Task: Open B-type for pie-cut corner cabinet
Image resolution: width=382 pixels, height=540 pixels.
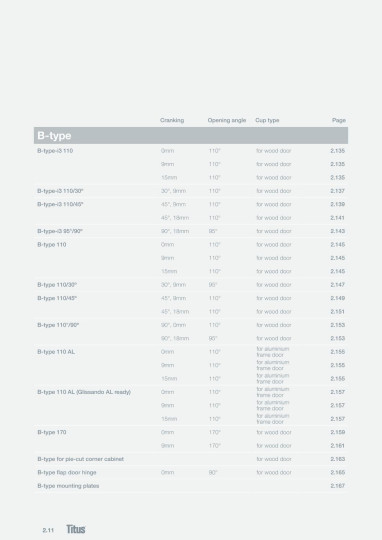Action: (81, 459)
